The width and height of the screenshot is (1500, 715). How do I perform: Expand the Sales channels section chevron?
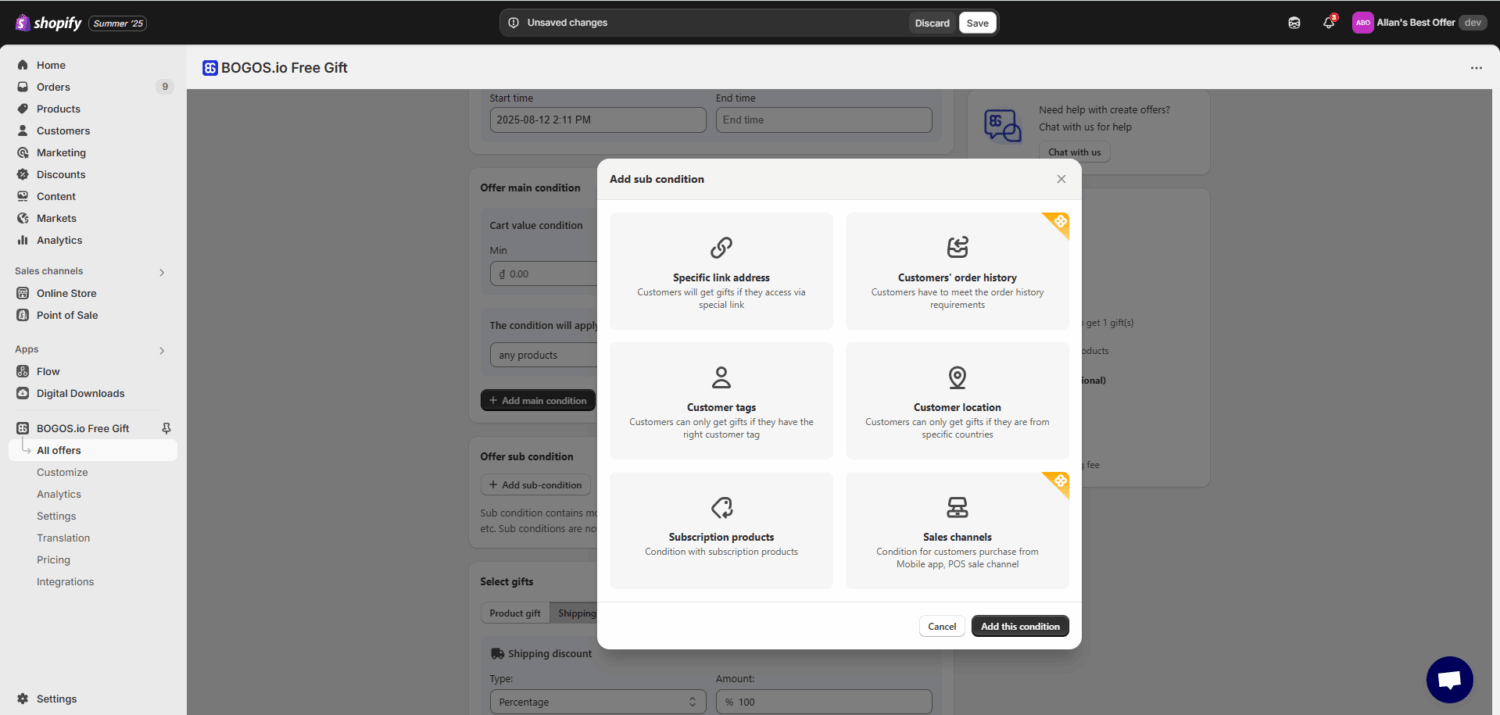(x=162, y=272)
